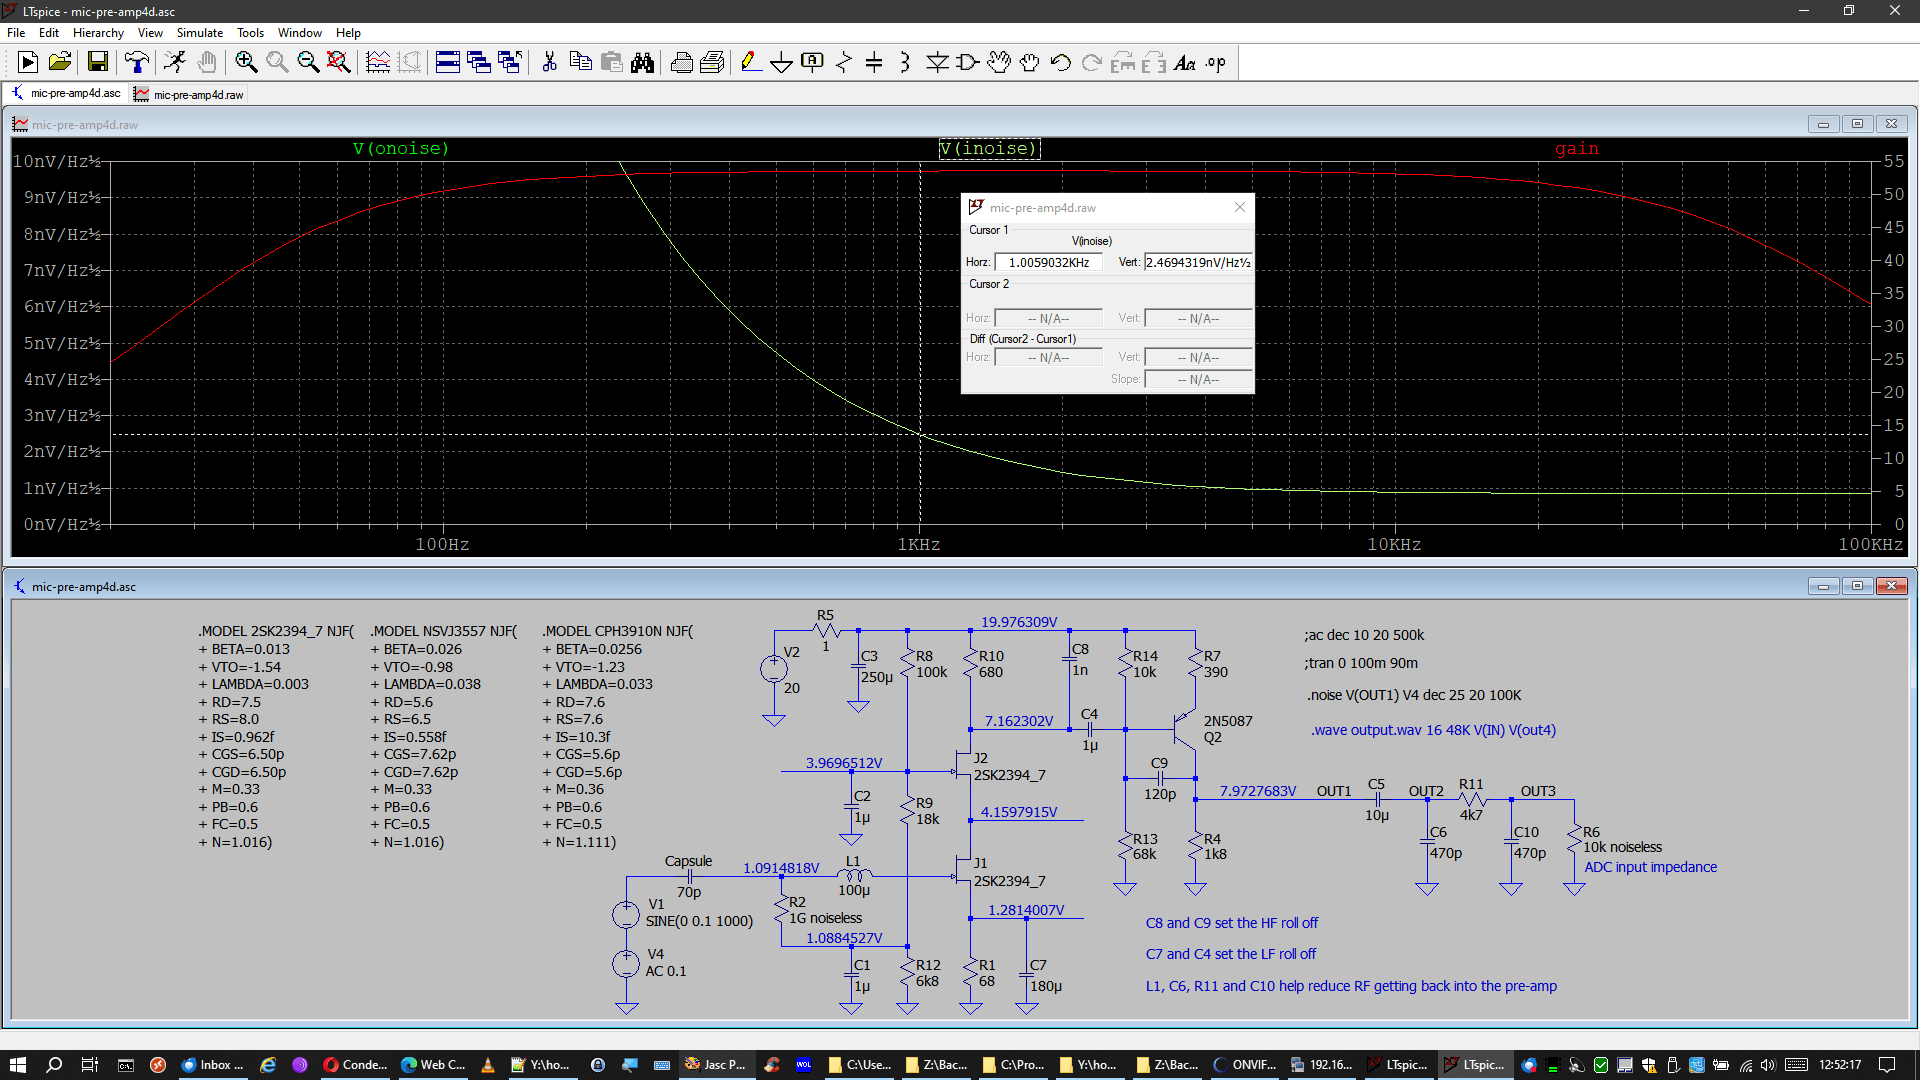Click the New Schematic toolbar icon
Image resolution: width=1920 pixels, height=1080 pixels.
(28, 63)
